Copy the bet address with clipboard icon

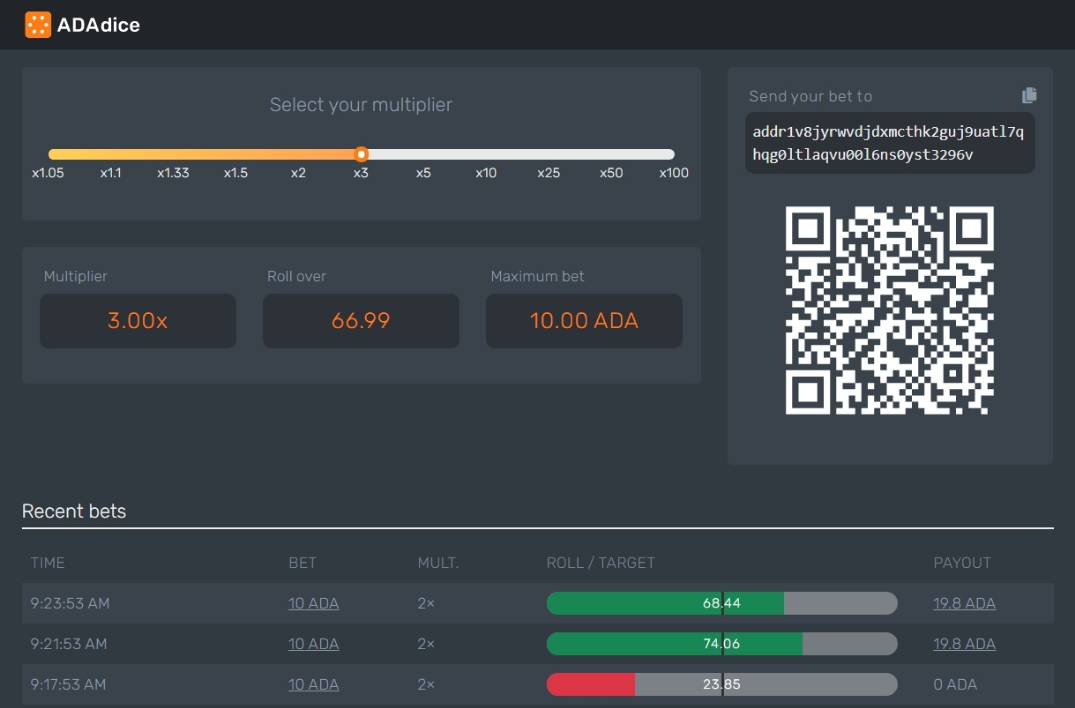tap(1028, 95)
